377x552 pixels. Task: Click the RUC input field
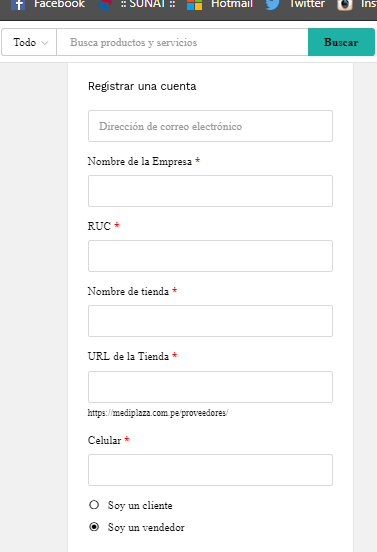210,256
